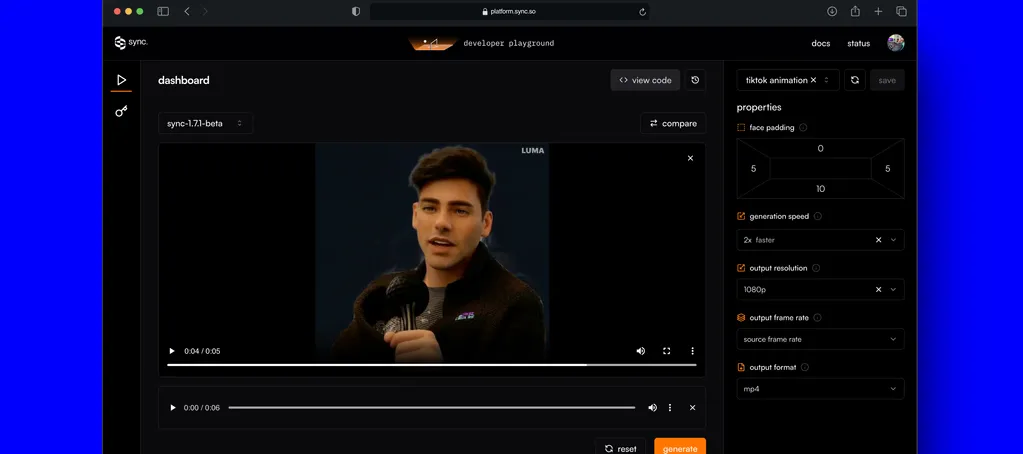Click the refresh preset icon
This screenshot has width=1023, height=454.
click(855, 80)
